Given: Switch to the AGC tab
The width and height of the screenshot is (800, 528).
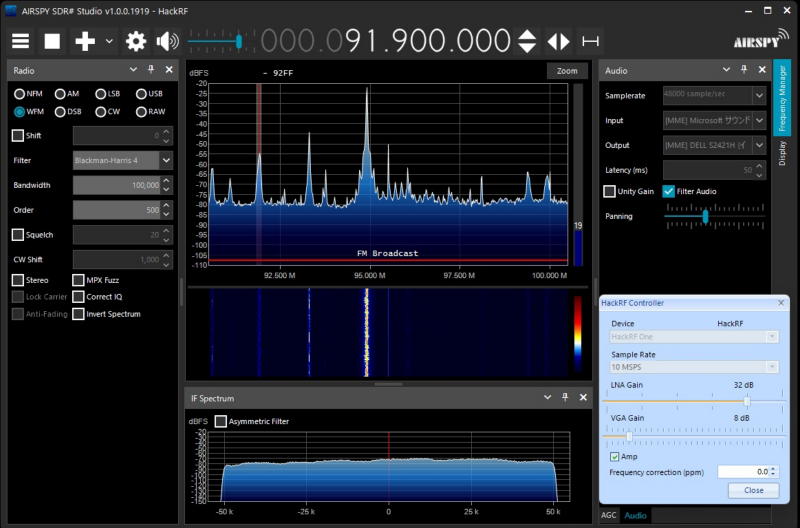Looking at the screenshot, I should pyautogui.click(x=609, y=515).
